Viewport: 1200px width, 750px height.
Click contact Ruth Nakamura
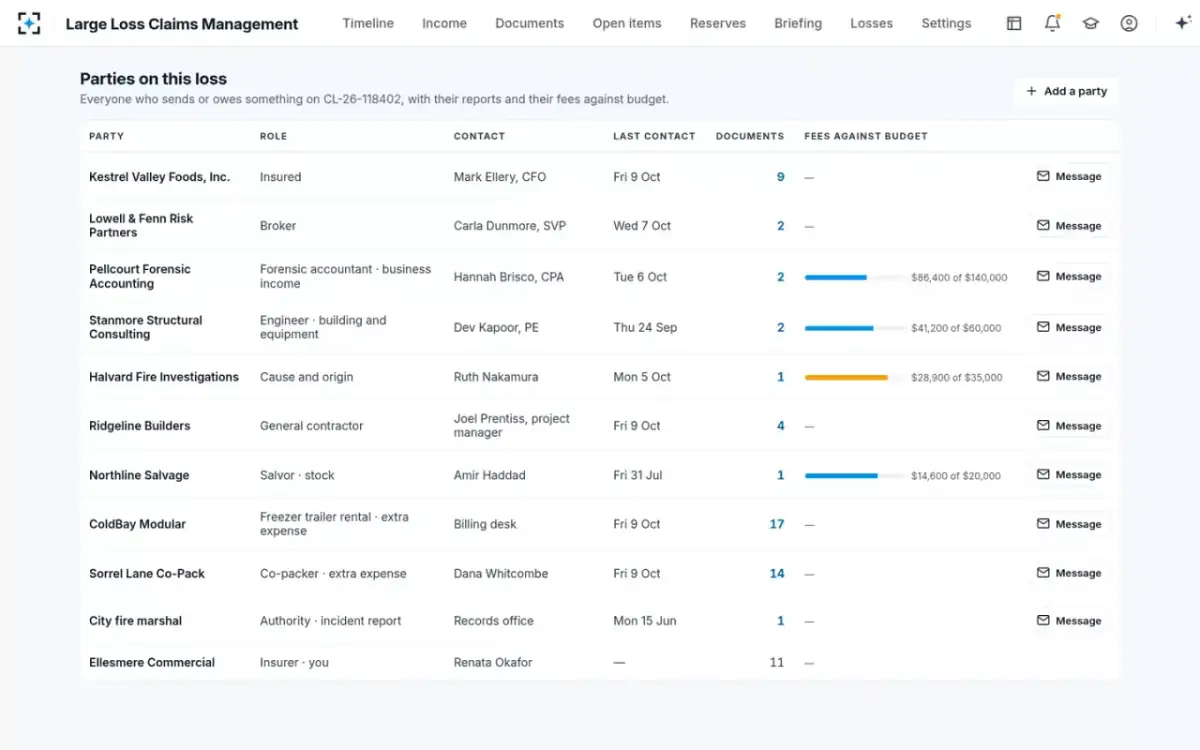pyautogui.click(x=496, y=377)
